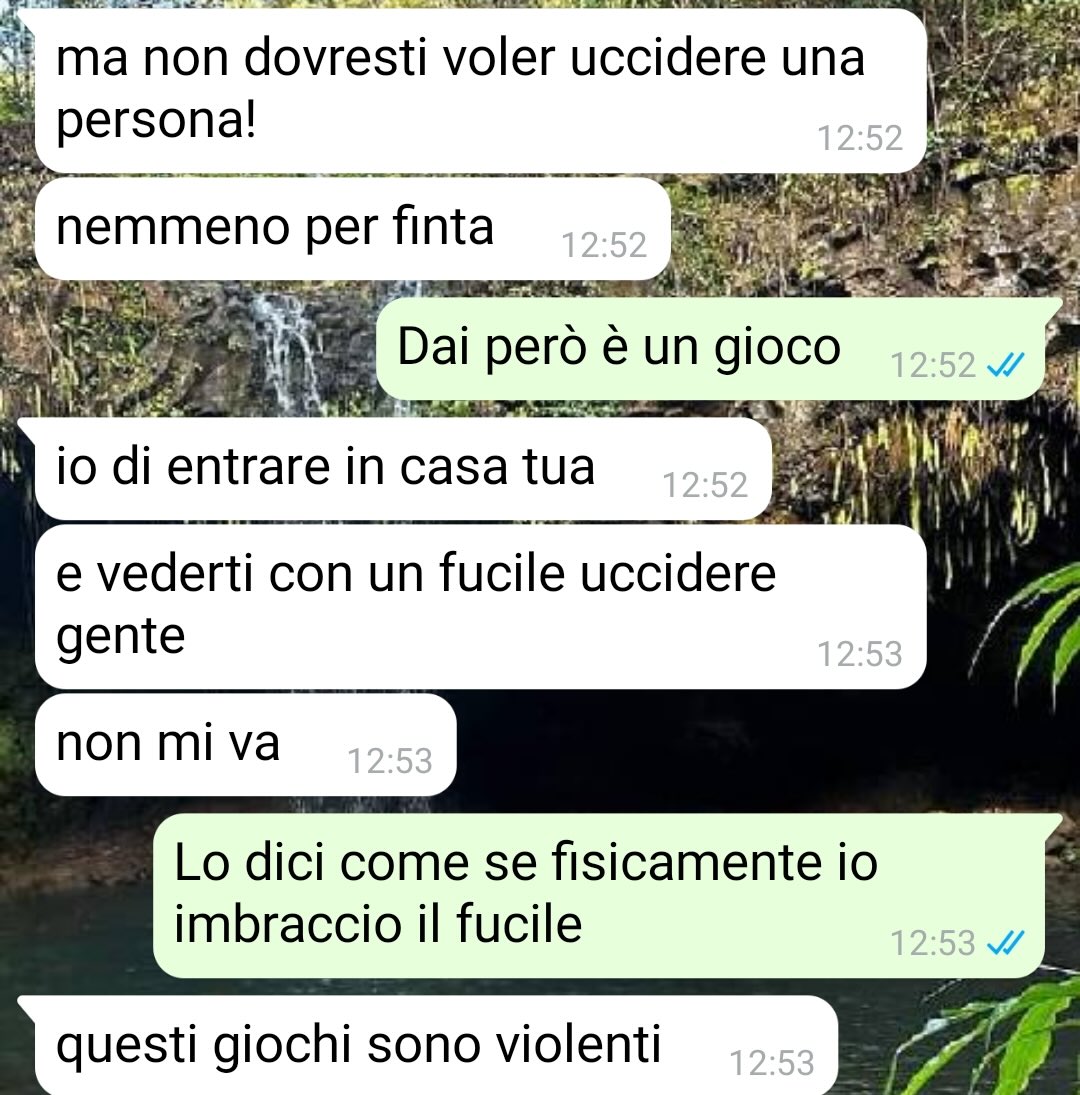This screenshot has width=1080, height=1095.
Task: Tap the 12:53 timestamp on the 'uccidere gente' bubble
Action: [x=859, y=654]
